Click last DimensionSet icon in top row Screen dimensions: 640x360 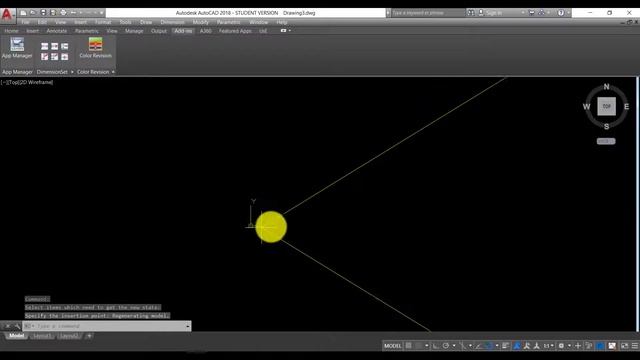pos(64,46)
